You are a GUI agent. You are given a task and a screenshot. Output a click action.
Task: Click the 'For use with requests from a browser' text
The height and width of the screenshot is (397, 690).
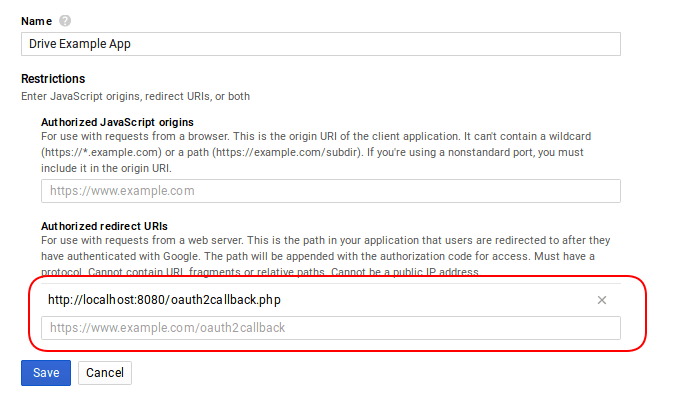pyautogui.click(x=135, y=136)
